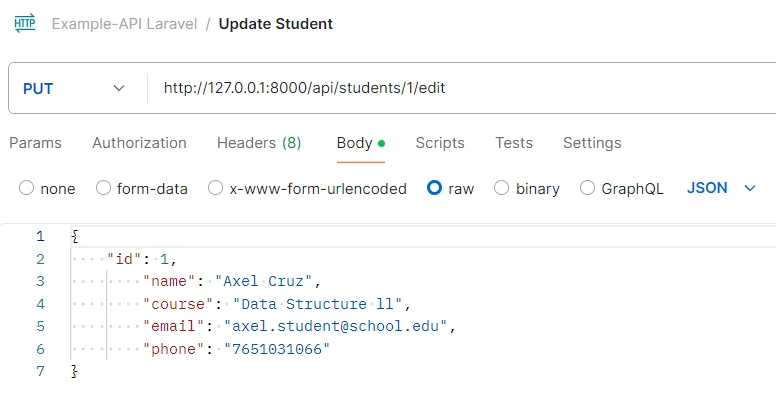Select the none body type
This screenshot has height=403, width=776.
tap(27, 188)
